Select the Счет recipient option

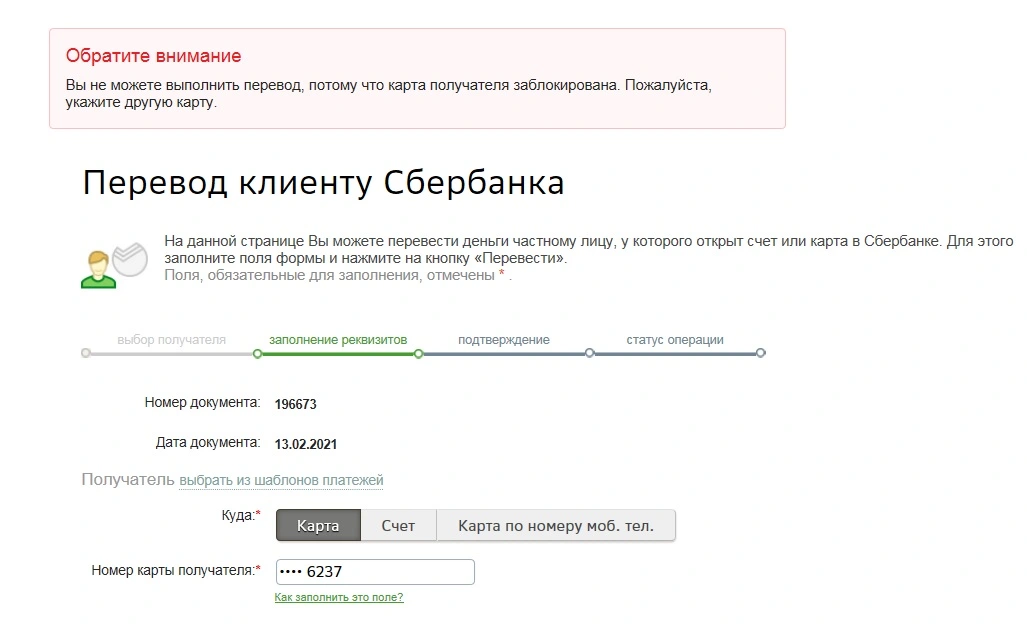(398, 525)
